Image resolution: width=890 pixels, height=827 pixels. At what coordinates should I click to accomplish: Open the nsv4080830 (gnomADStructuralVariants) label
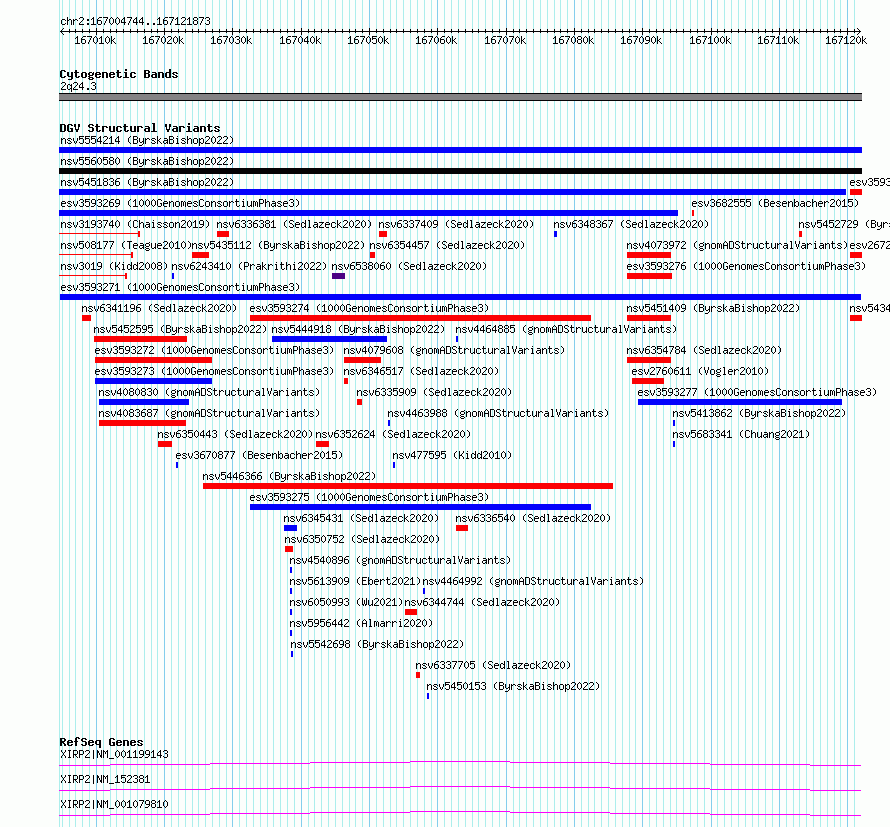coord(209,392)
